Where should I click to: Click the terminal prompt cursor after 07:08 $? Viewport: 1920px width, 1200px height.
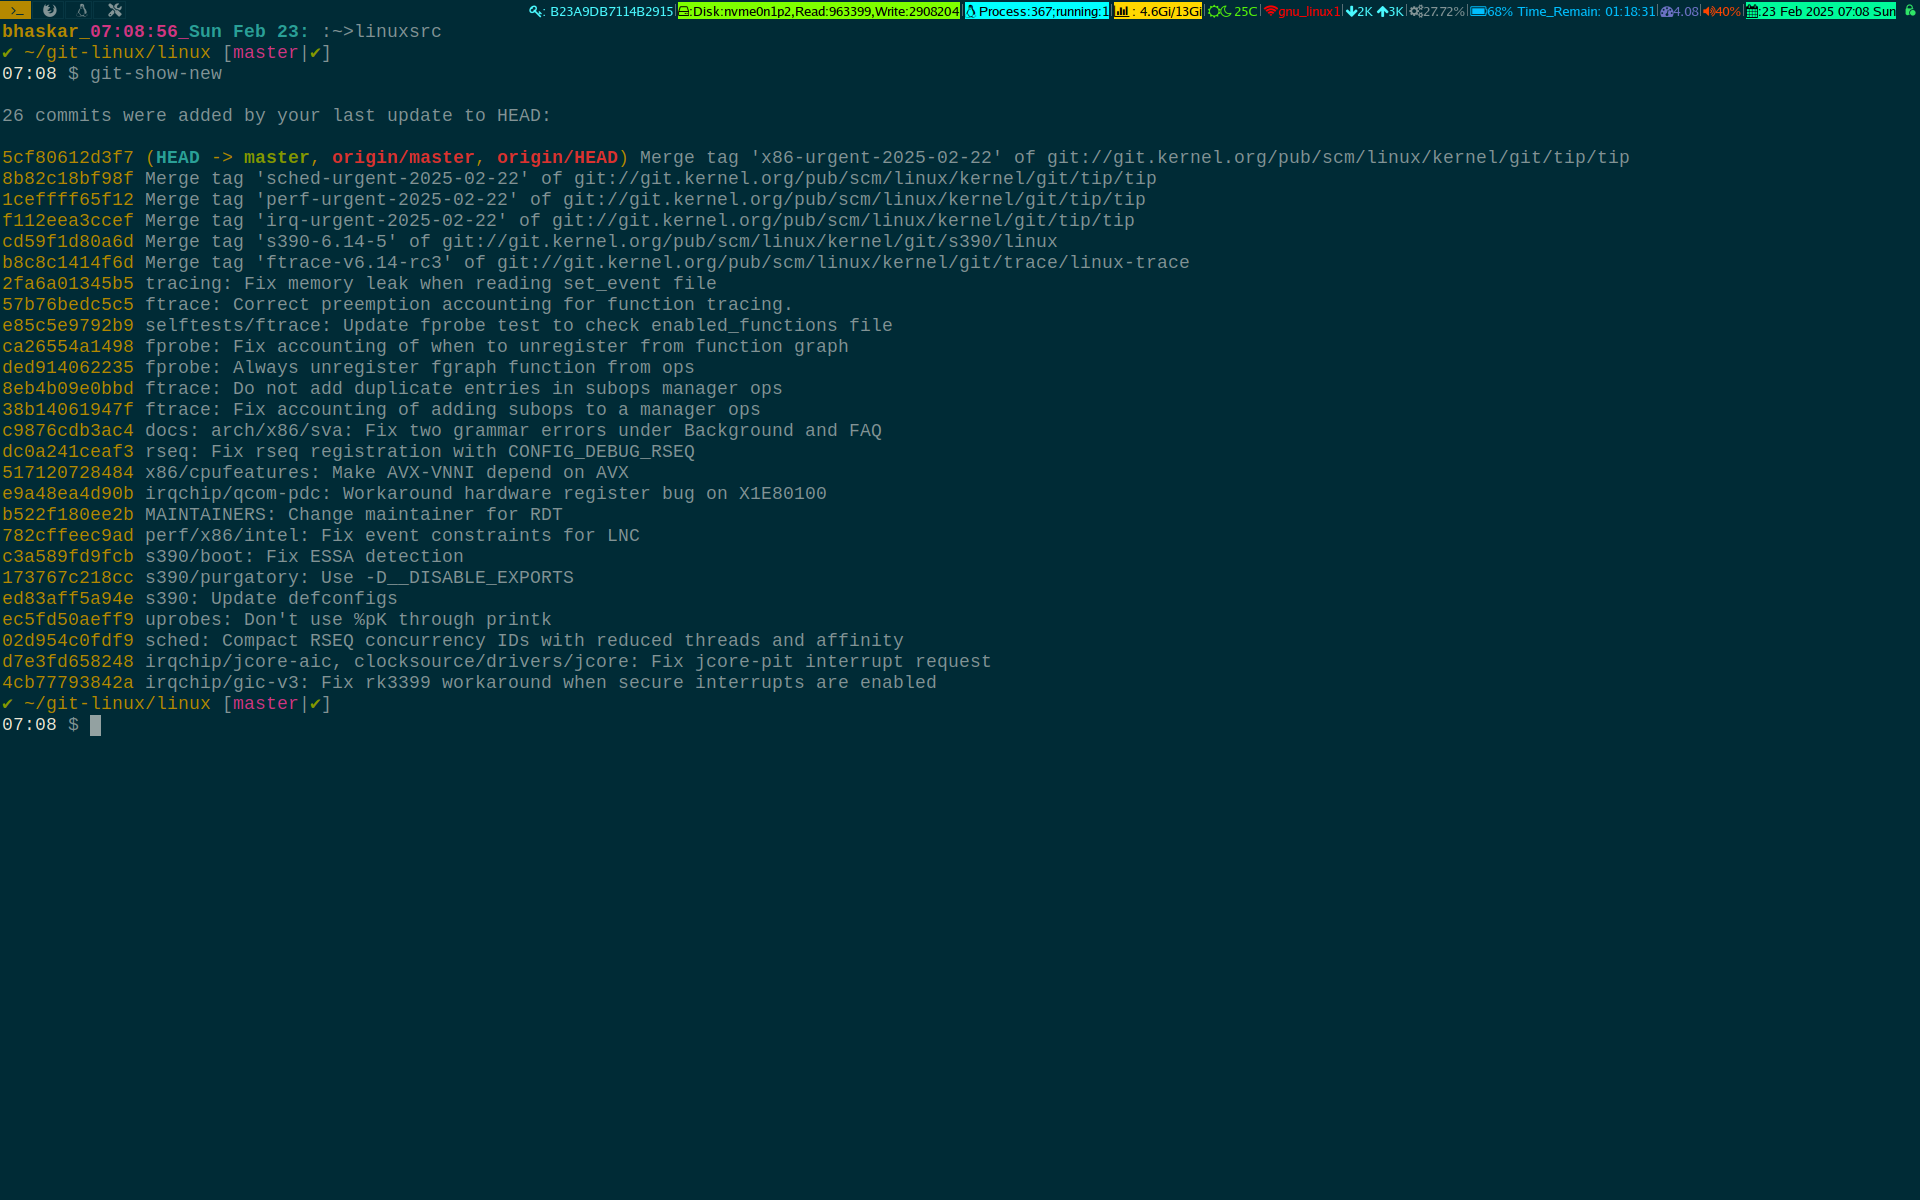95,725
